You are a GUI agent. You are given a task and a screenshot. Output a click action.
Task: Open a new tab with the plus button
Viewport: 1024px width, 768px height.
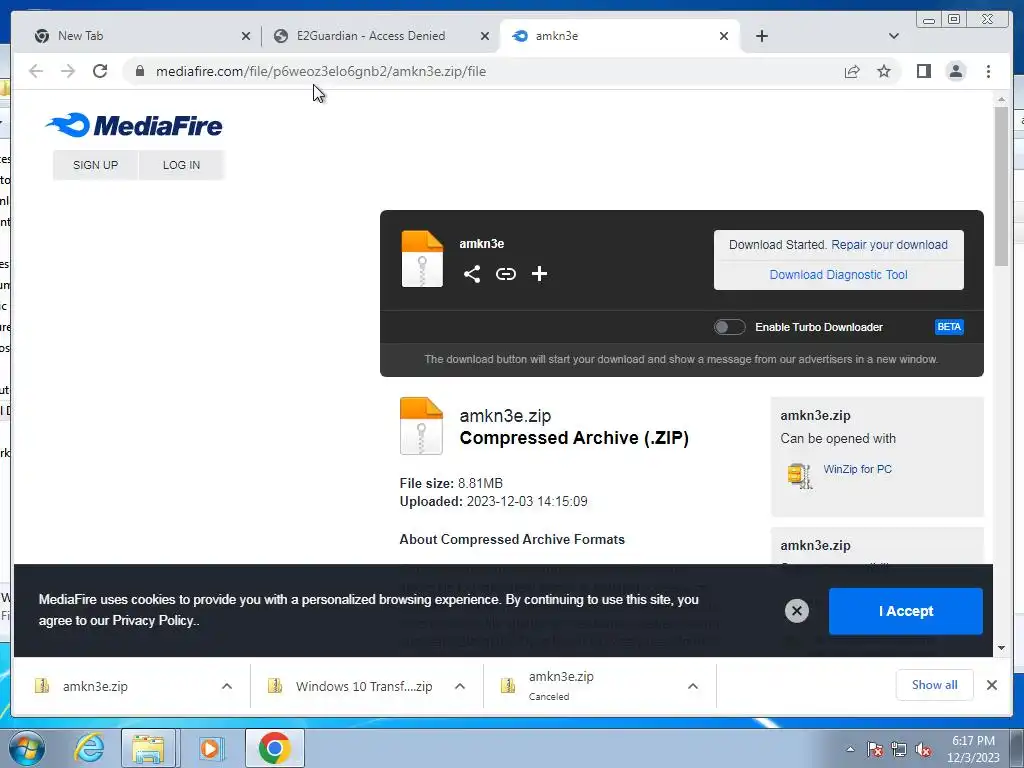[x=761, y=36]
